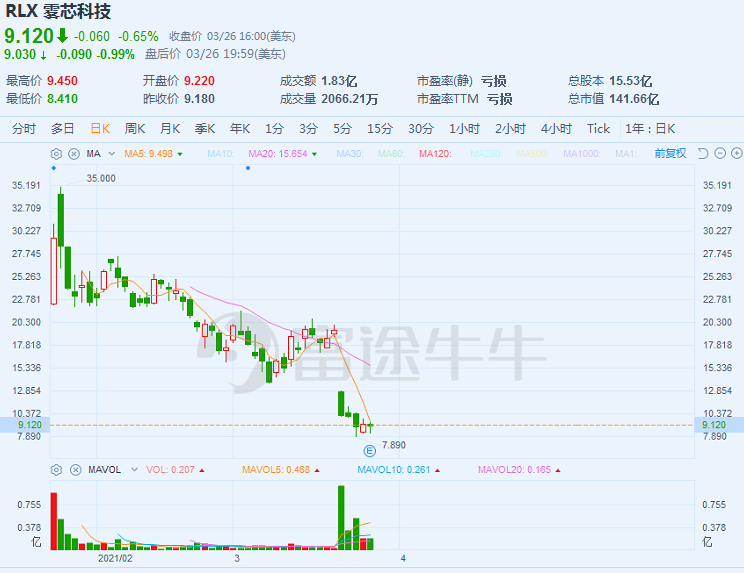Zoom in chart with plus icon

(x=736, y=153)
